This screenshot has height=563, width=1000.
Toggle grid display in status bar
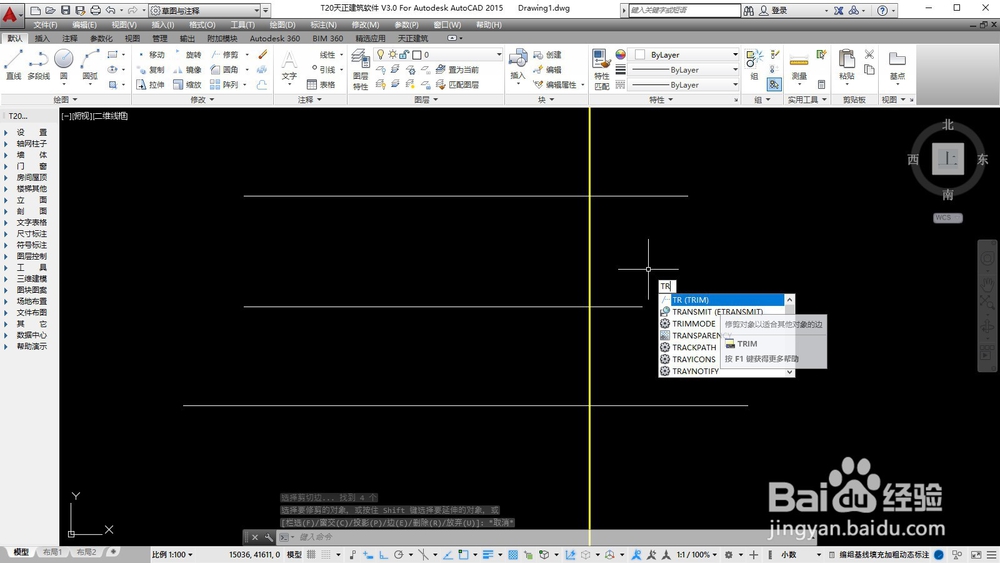click(x=311, y=555)
